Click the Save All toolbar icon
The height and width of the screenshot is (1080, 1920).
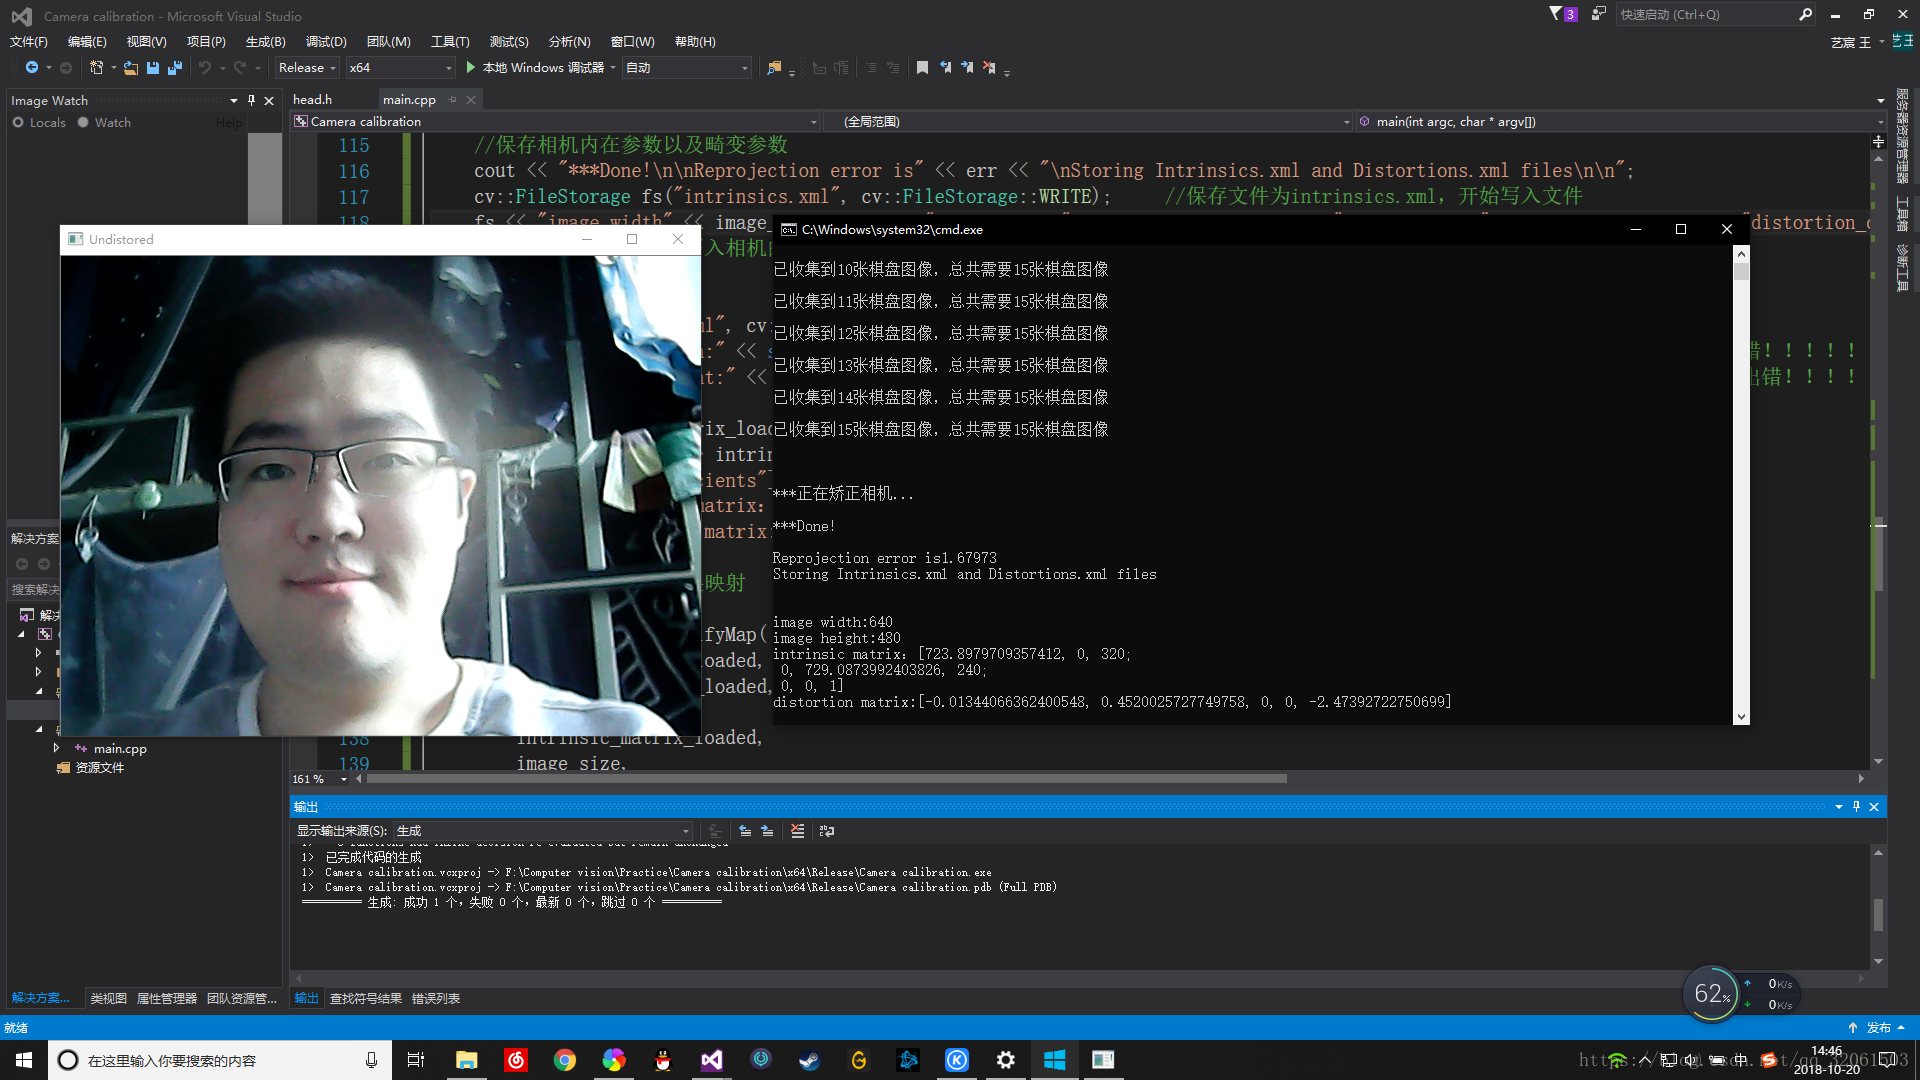coord(175,68)
